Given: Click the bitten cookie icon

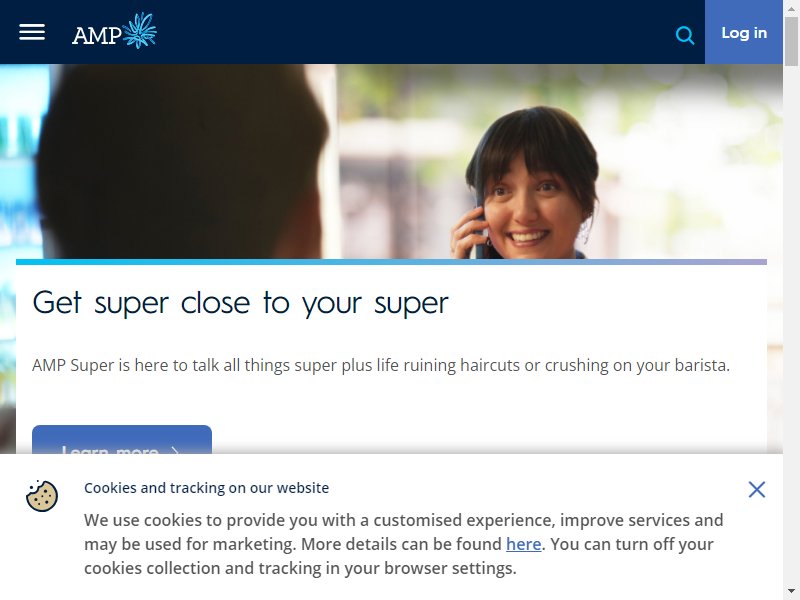Looking at the screenshot, I should click(42, 495).
